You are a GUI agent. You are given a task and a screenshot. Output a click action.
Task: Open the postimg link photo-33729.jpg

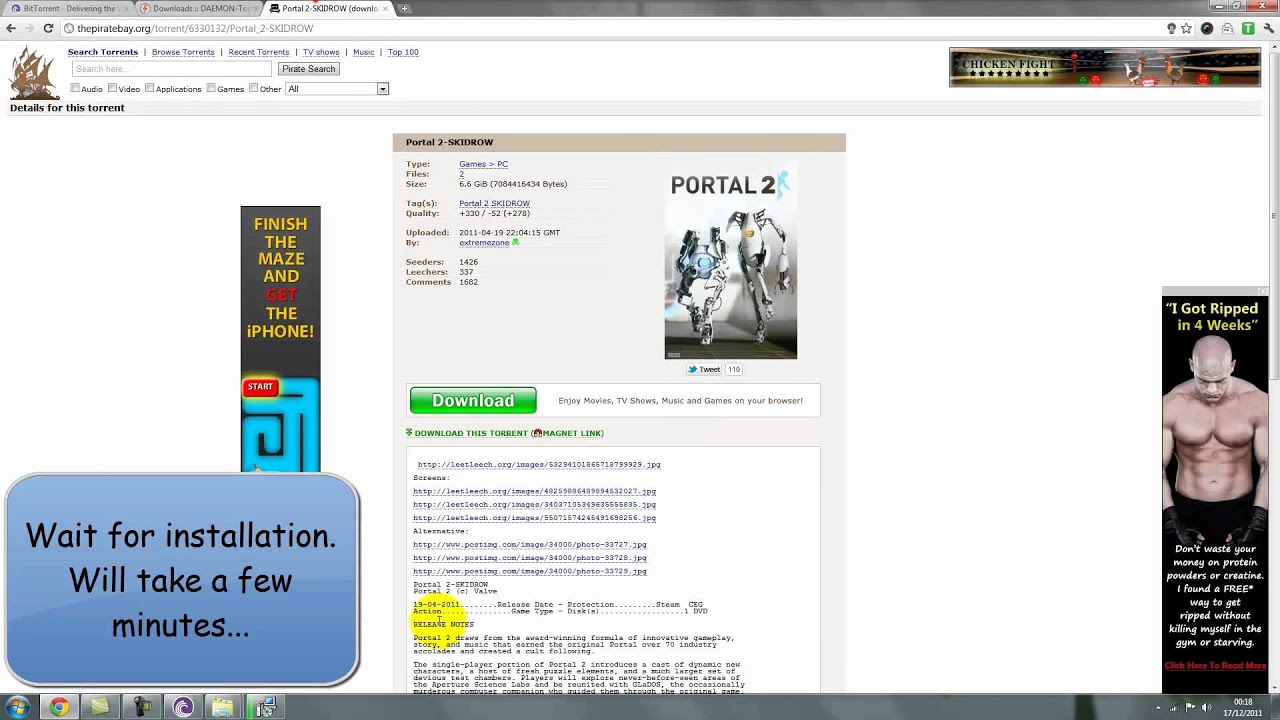(530, 571)
